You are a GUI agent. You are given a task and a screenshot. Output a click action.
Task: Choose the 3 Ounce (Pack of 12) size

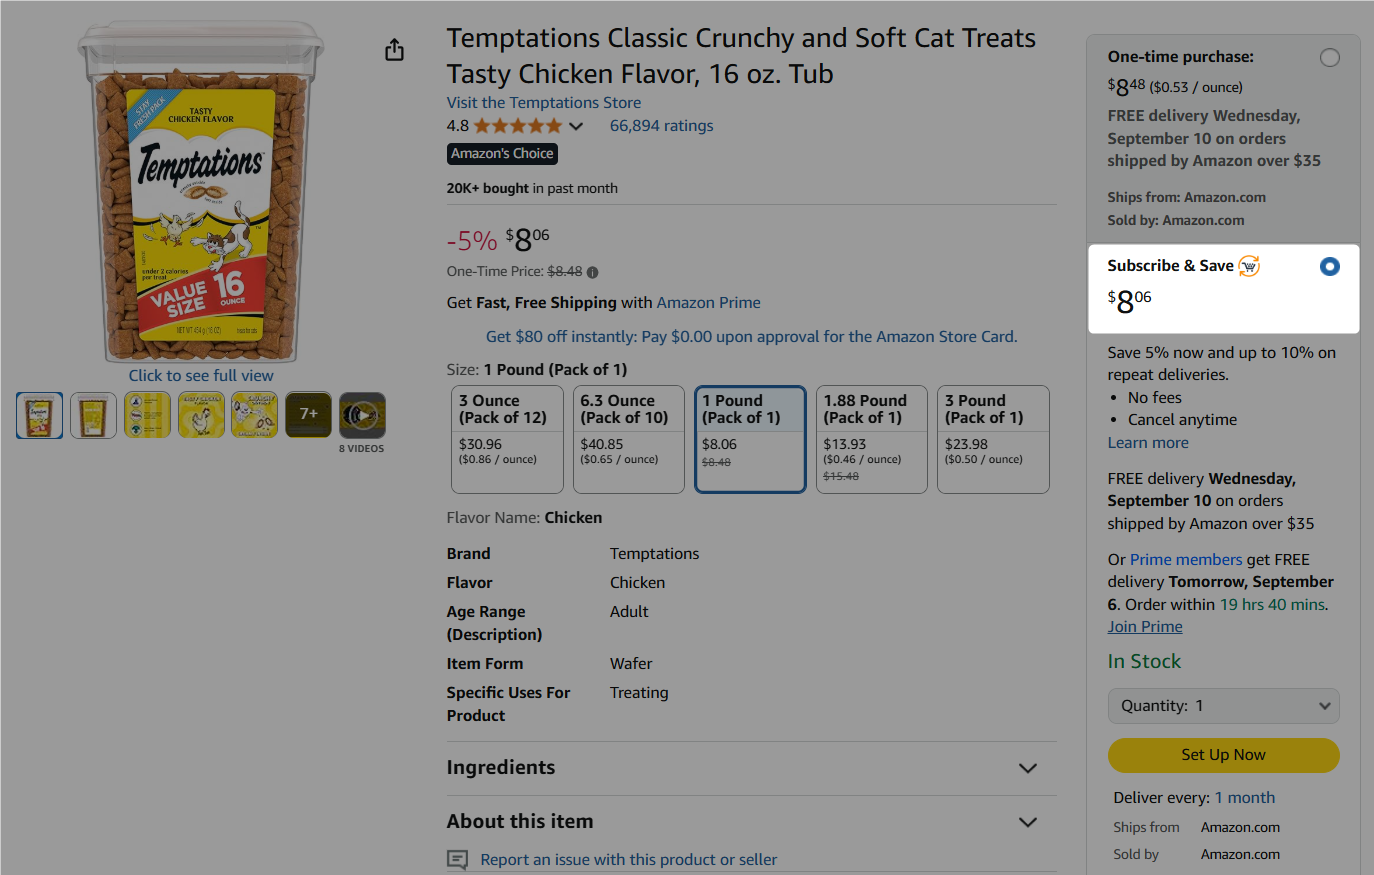[x=507, y=439]
